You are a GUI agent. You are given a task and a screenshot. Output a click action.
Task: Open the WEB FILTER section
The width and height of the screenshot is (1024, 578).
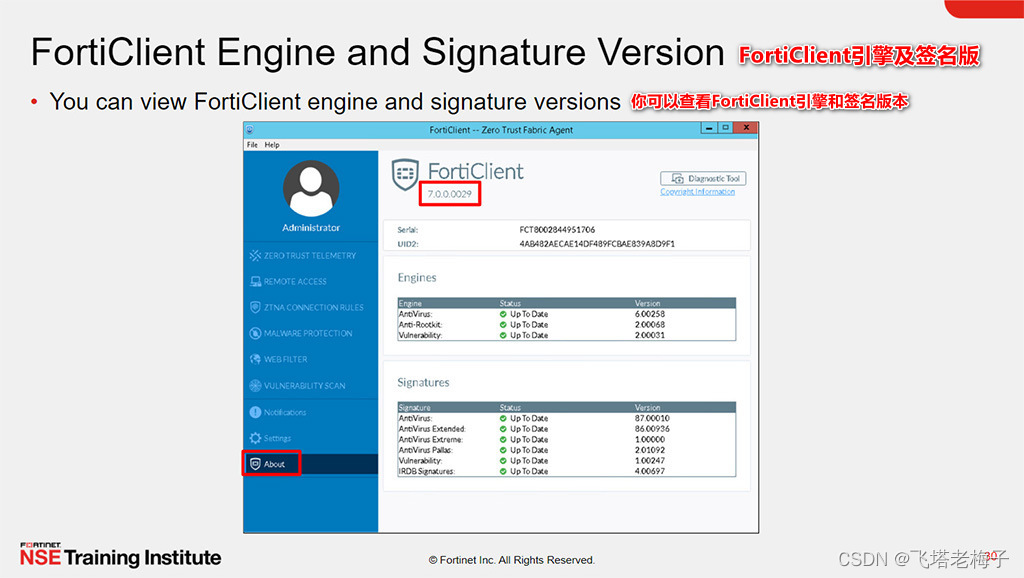285,359
